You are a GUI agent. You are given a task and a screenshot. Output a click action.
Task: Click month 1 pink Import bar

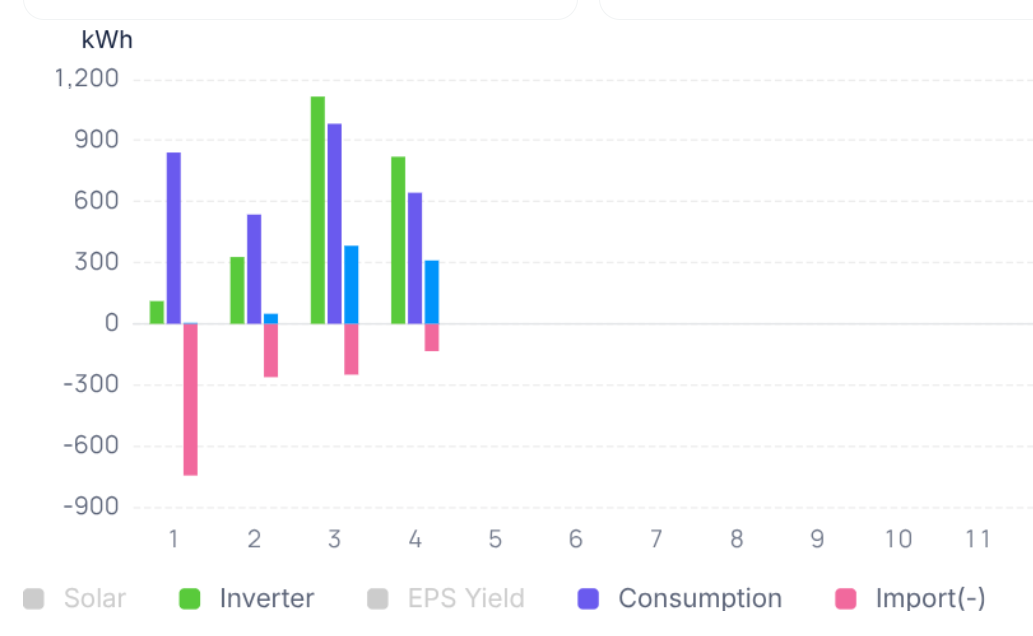click(190, 400)
